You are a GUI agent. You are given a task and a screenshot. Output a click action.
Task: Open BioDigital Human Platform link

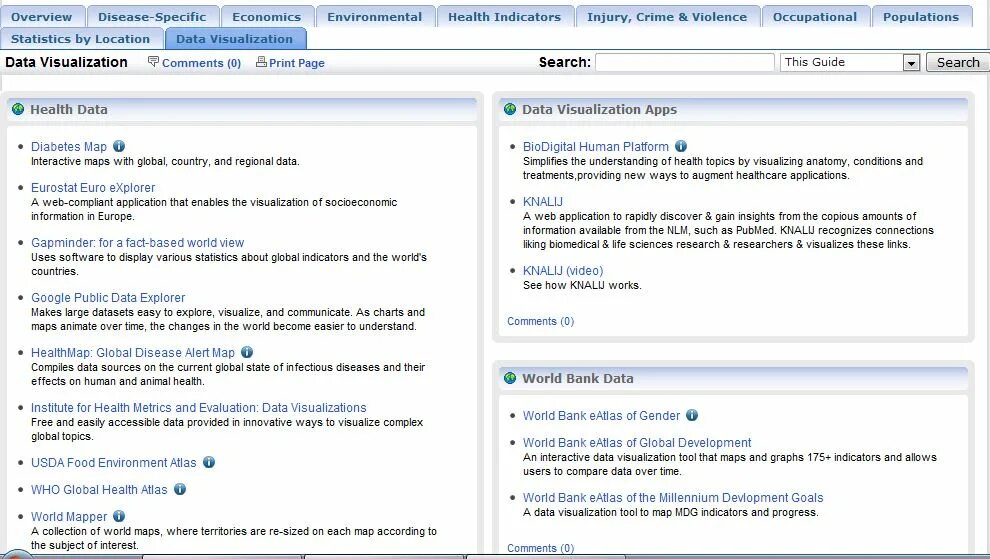coord(595,147)
